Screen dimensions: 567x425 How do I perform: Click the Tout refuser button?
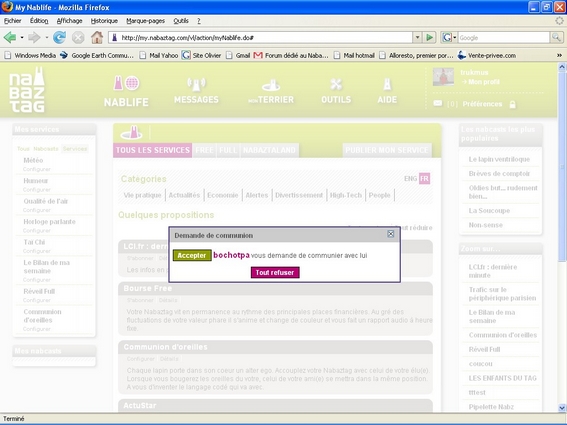click(275, 272)
